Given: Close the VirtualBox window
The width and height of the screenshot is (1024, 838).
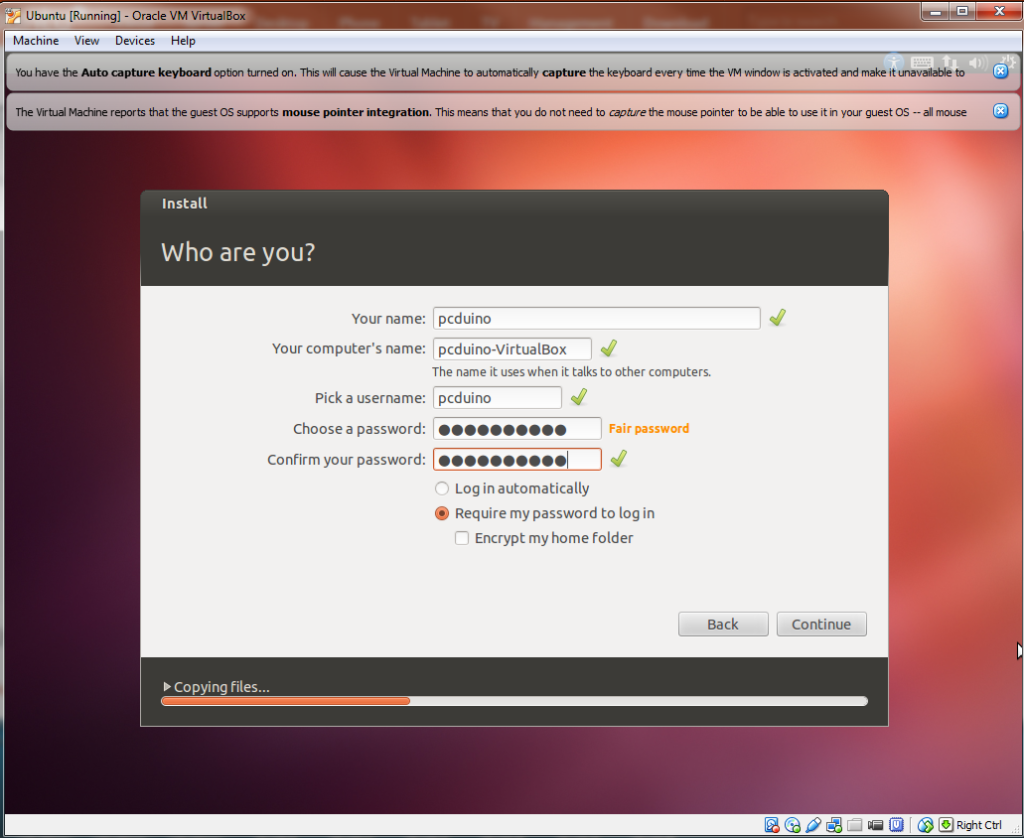Looking at the screenshot, I should [x=999, y=12].
